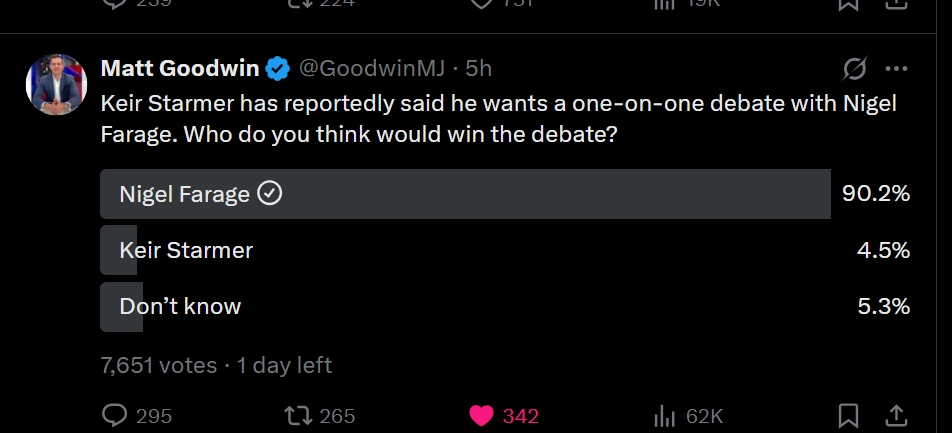View post analytics bar chart icon
The width and height of the screenshot is (952, 433).
[665, 415]
